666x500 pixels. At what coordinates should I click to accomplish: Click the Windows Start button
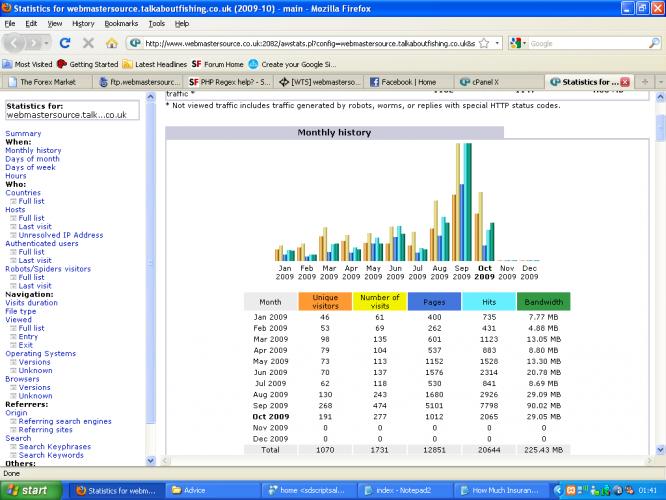35,490
